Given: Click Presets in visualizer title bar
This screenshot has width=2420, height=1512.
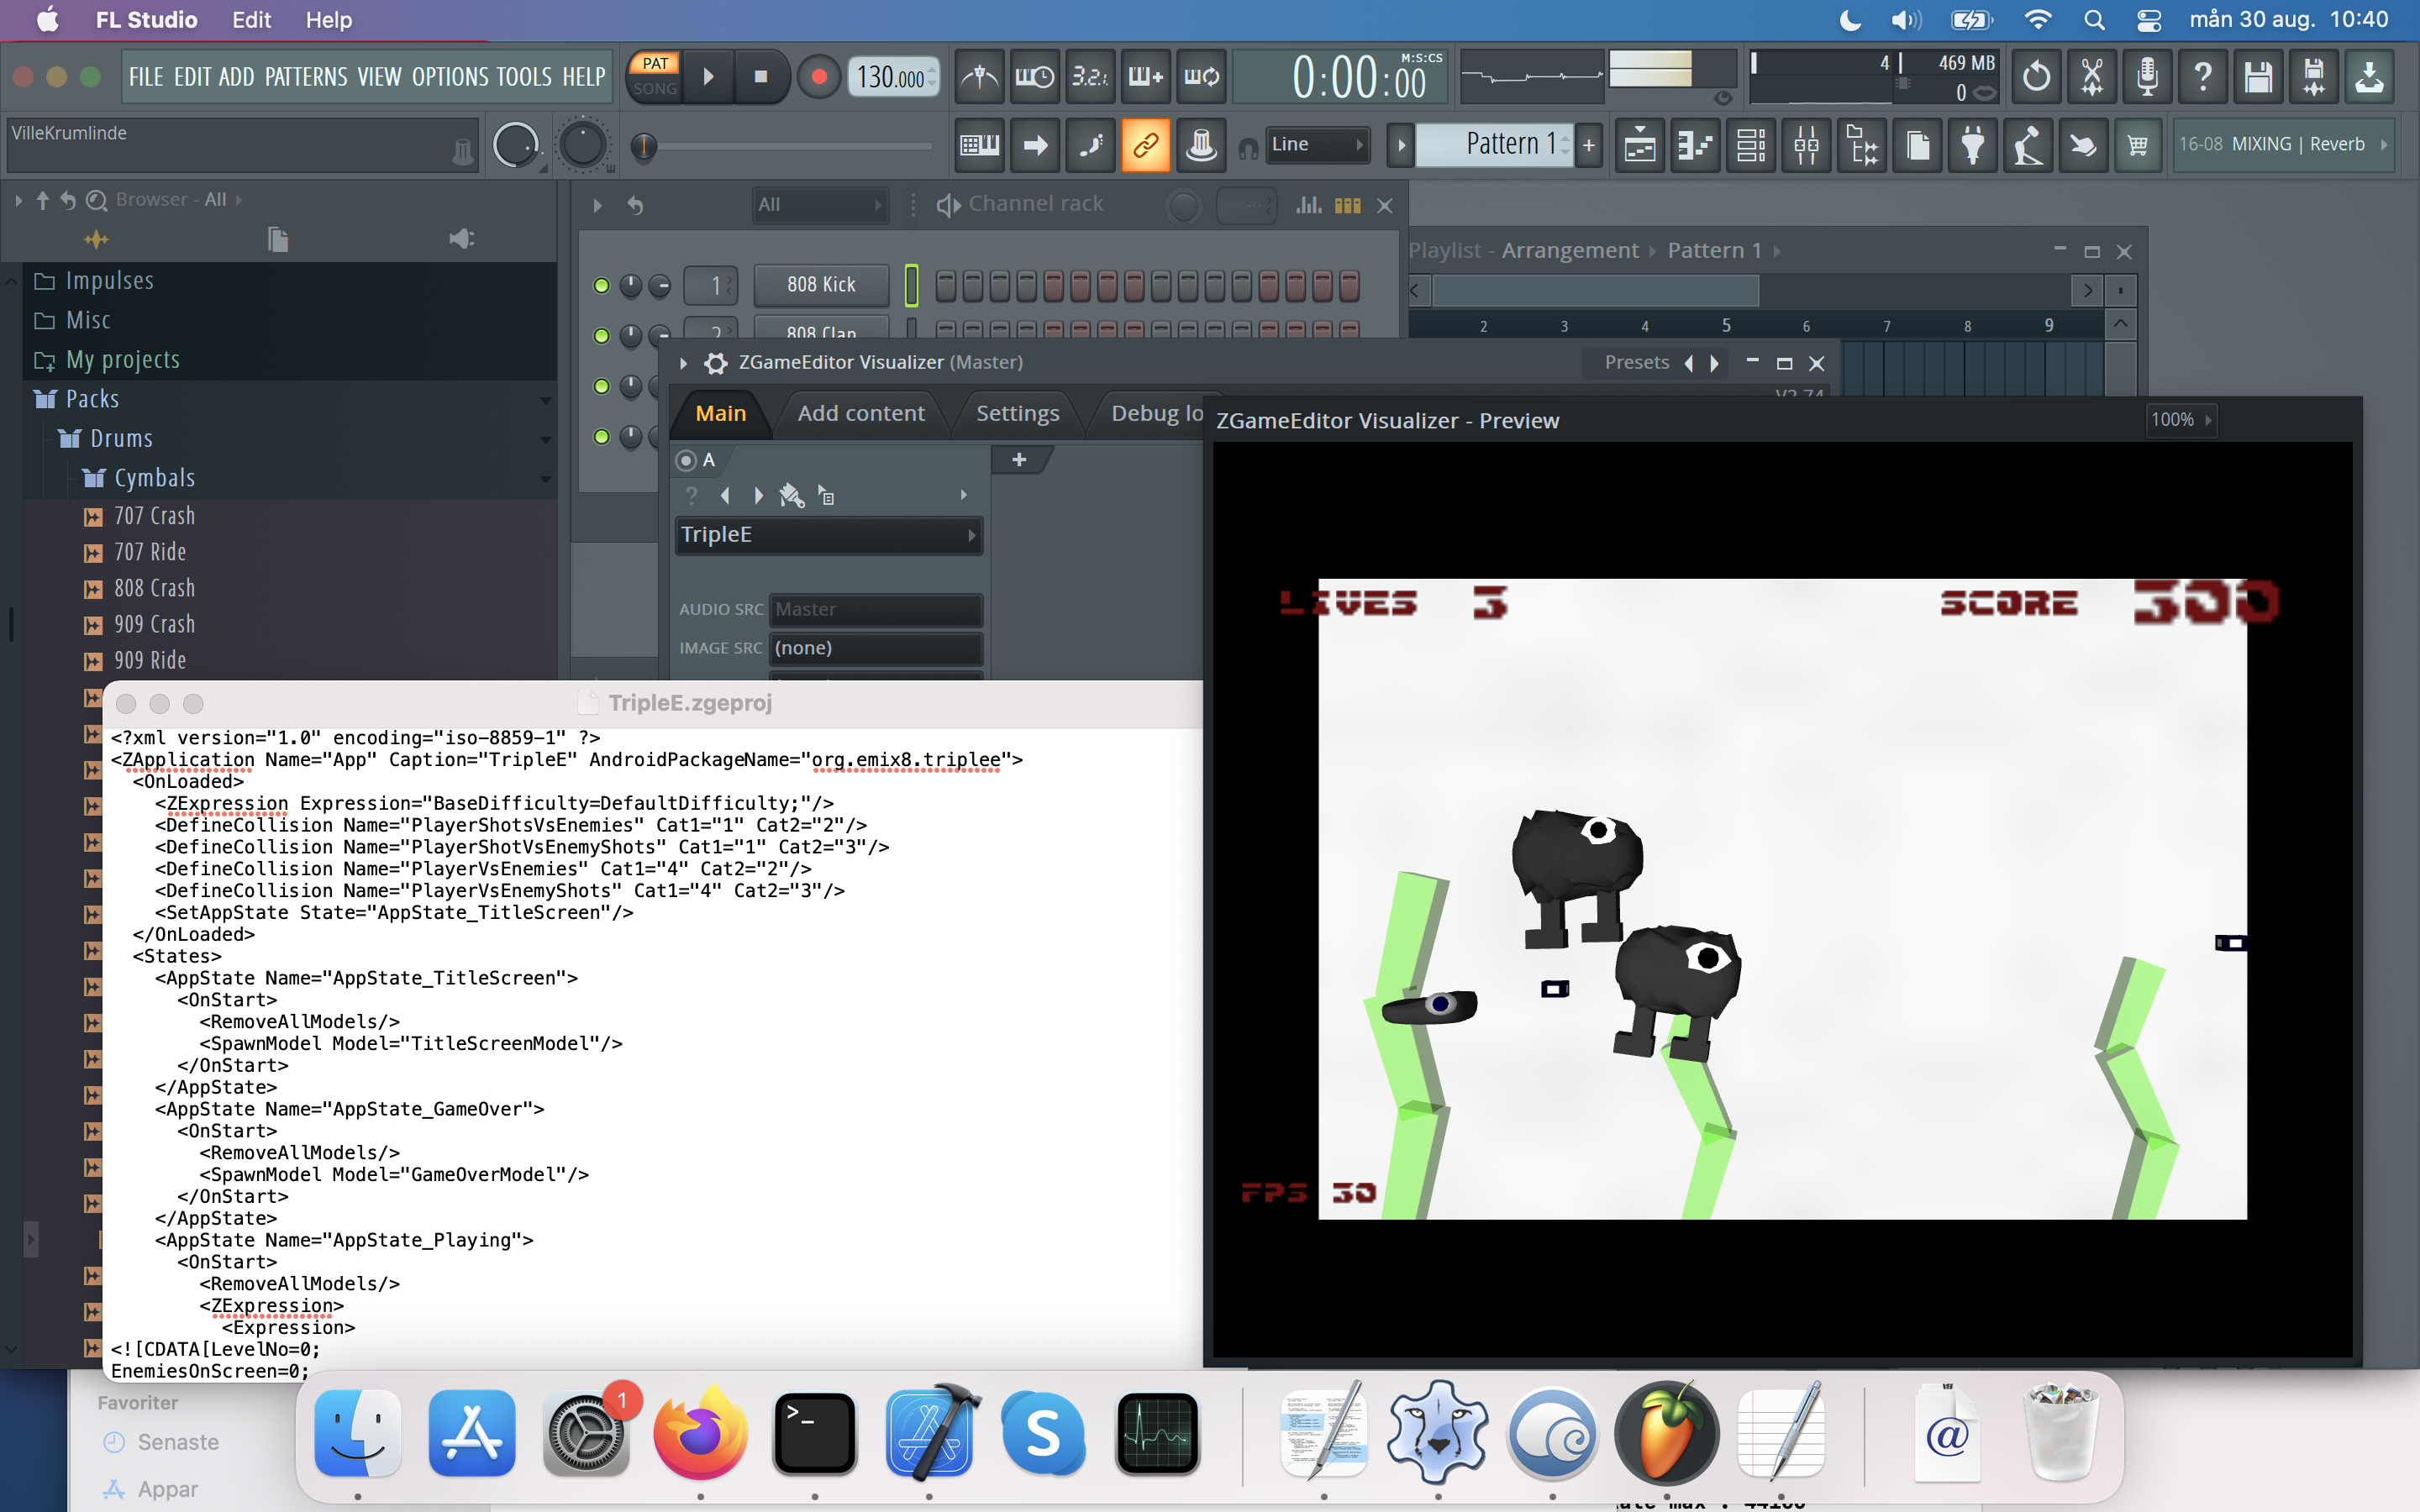Looking at the screenshot, I should point(1636,362).
